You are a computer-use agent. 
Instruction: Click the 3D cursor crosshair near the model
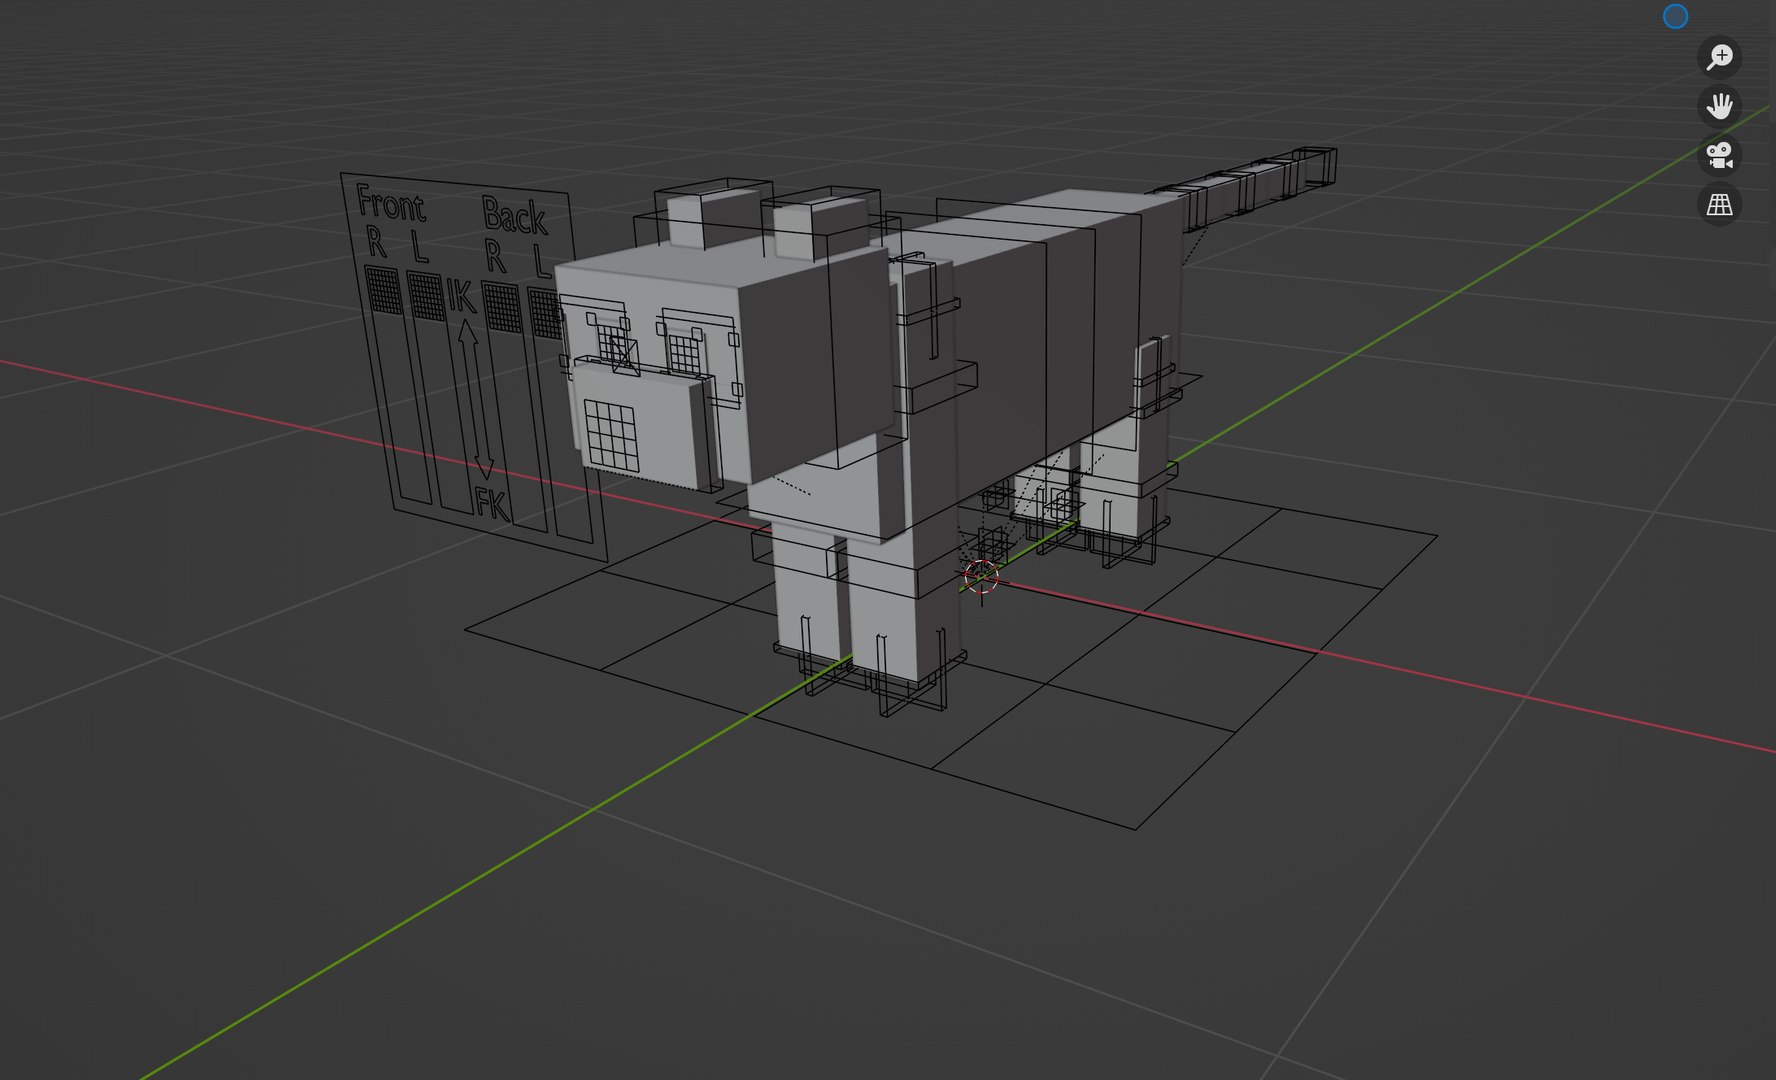point(981,576)
